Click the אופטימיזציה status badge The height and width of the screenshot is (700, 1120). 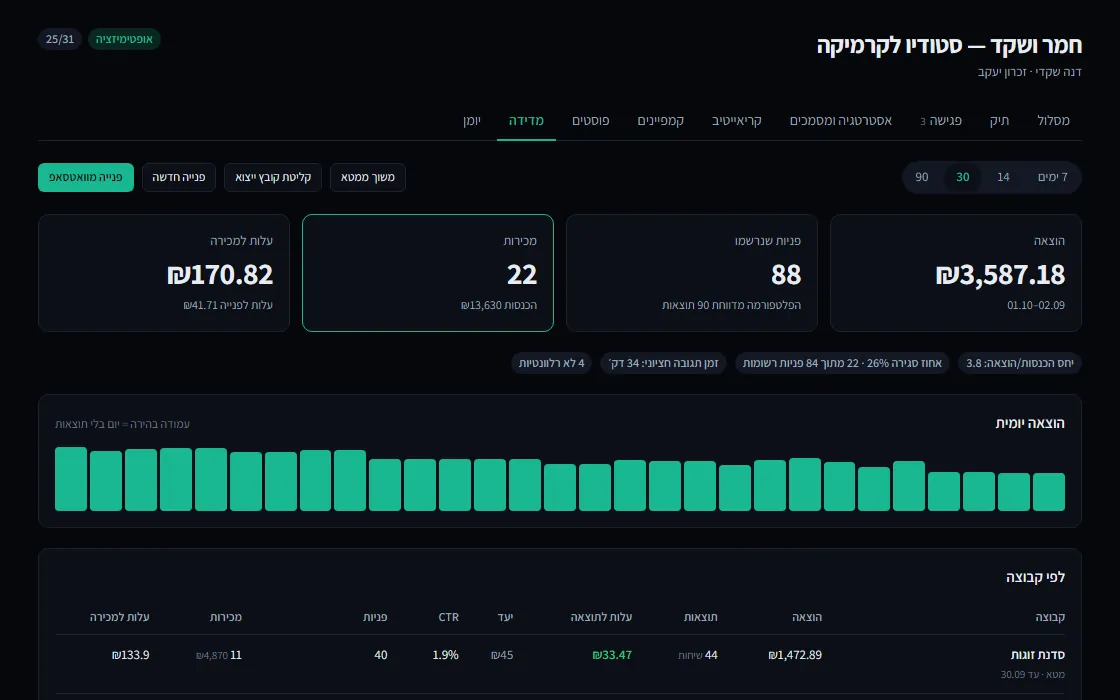point(124,39)
